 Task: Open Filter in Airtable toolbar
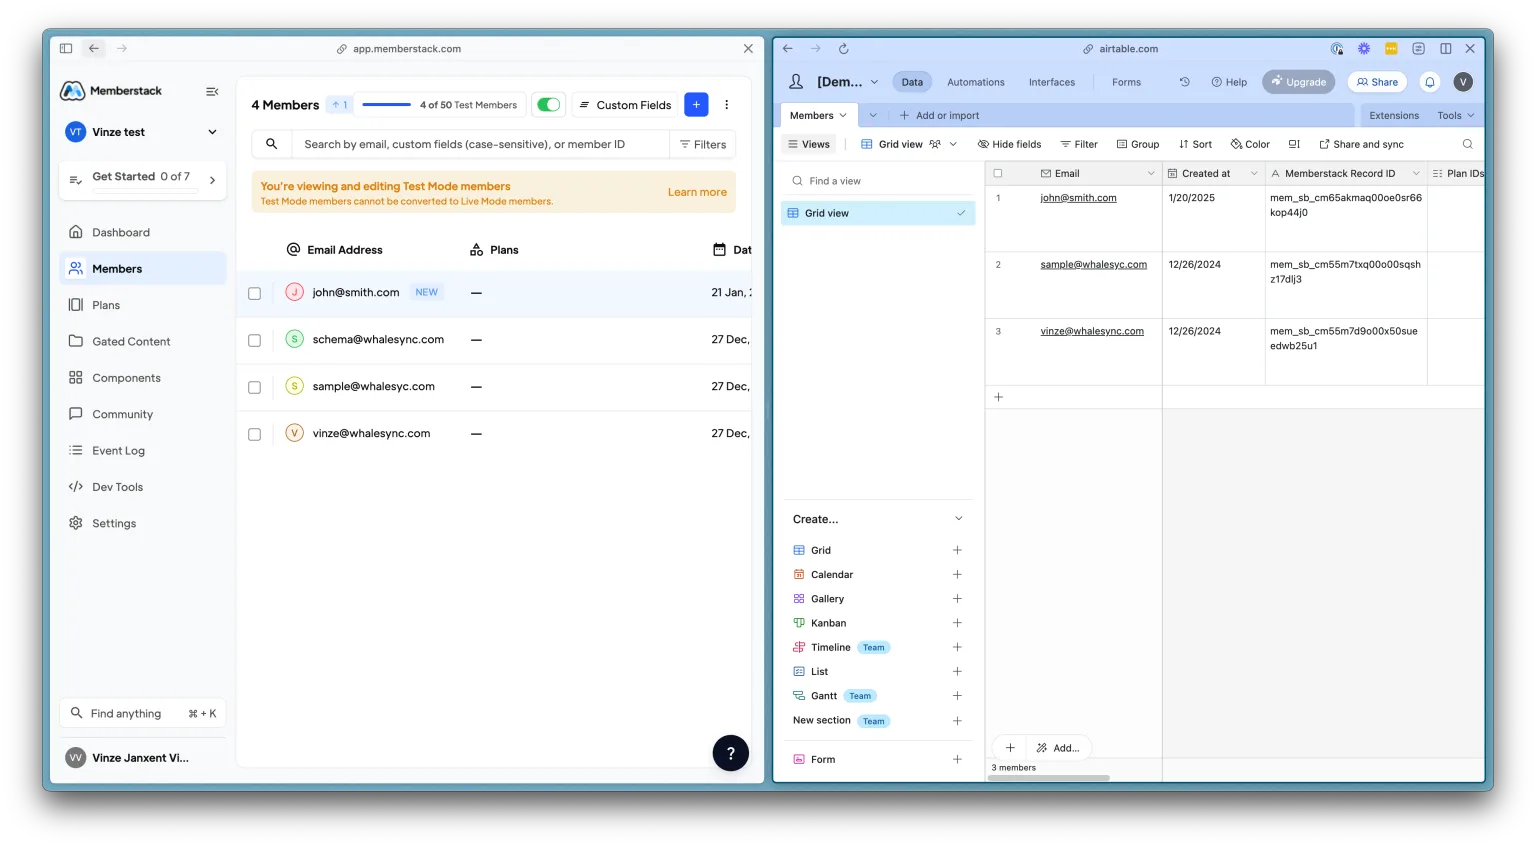(x=1079, y=144)
